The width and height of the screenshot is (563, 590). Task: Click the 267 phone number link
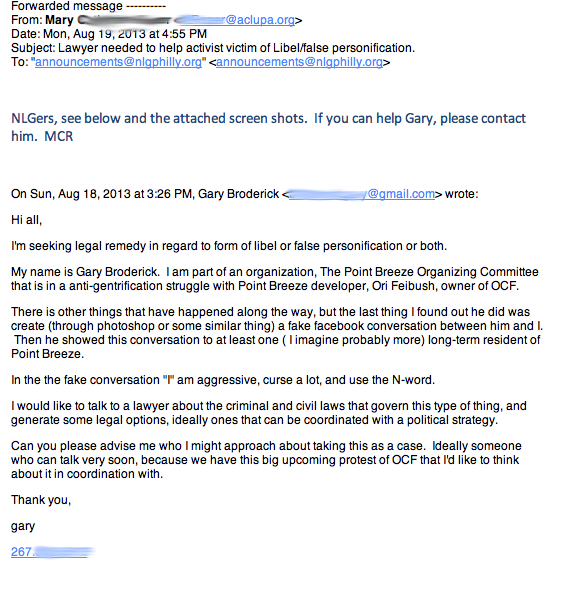[x=51, y=552]
